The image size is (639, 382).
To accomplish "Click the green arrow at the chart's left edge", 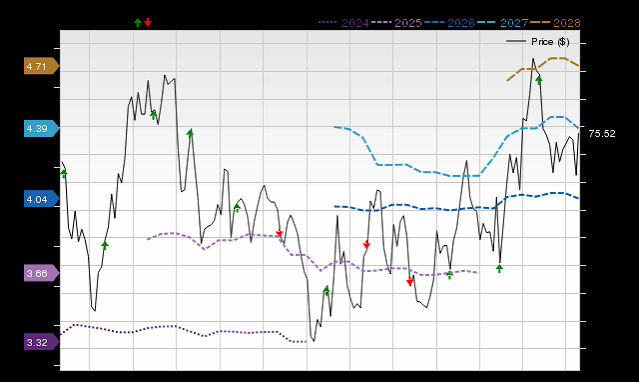I will 64,174.
